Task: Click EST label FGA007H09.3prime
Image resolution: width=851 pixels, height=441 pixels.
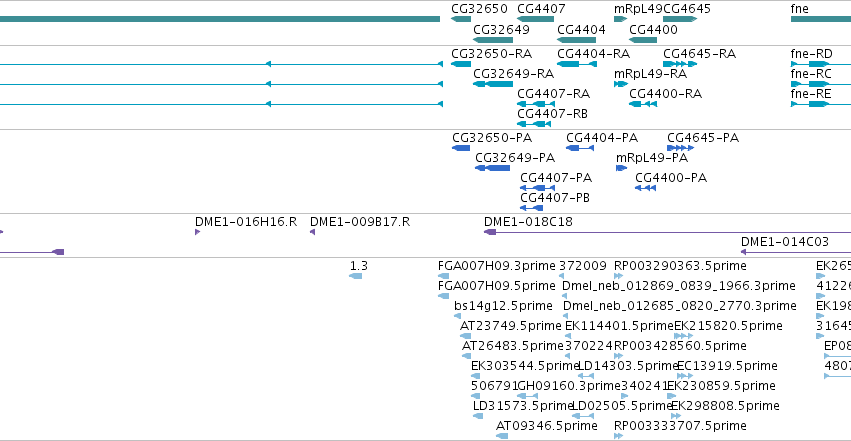Action: click(497, 266)
